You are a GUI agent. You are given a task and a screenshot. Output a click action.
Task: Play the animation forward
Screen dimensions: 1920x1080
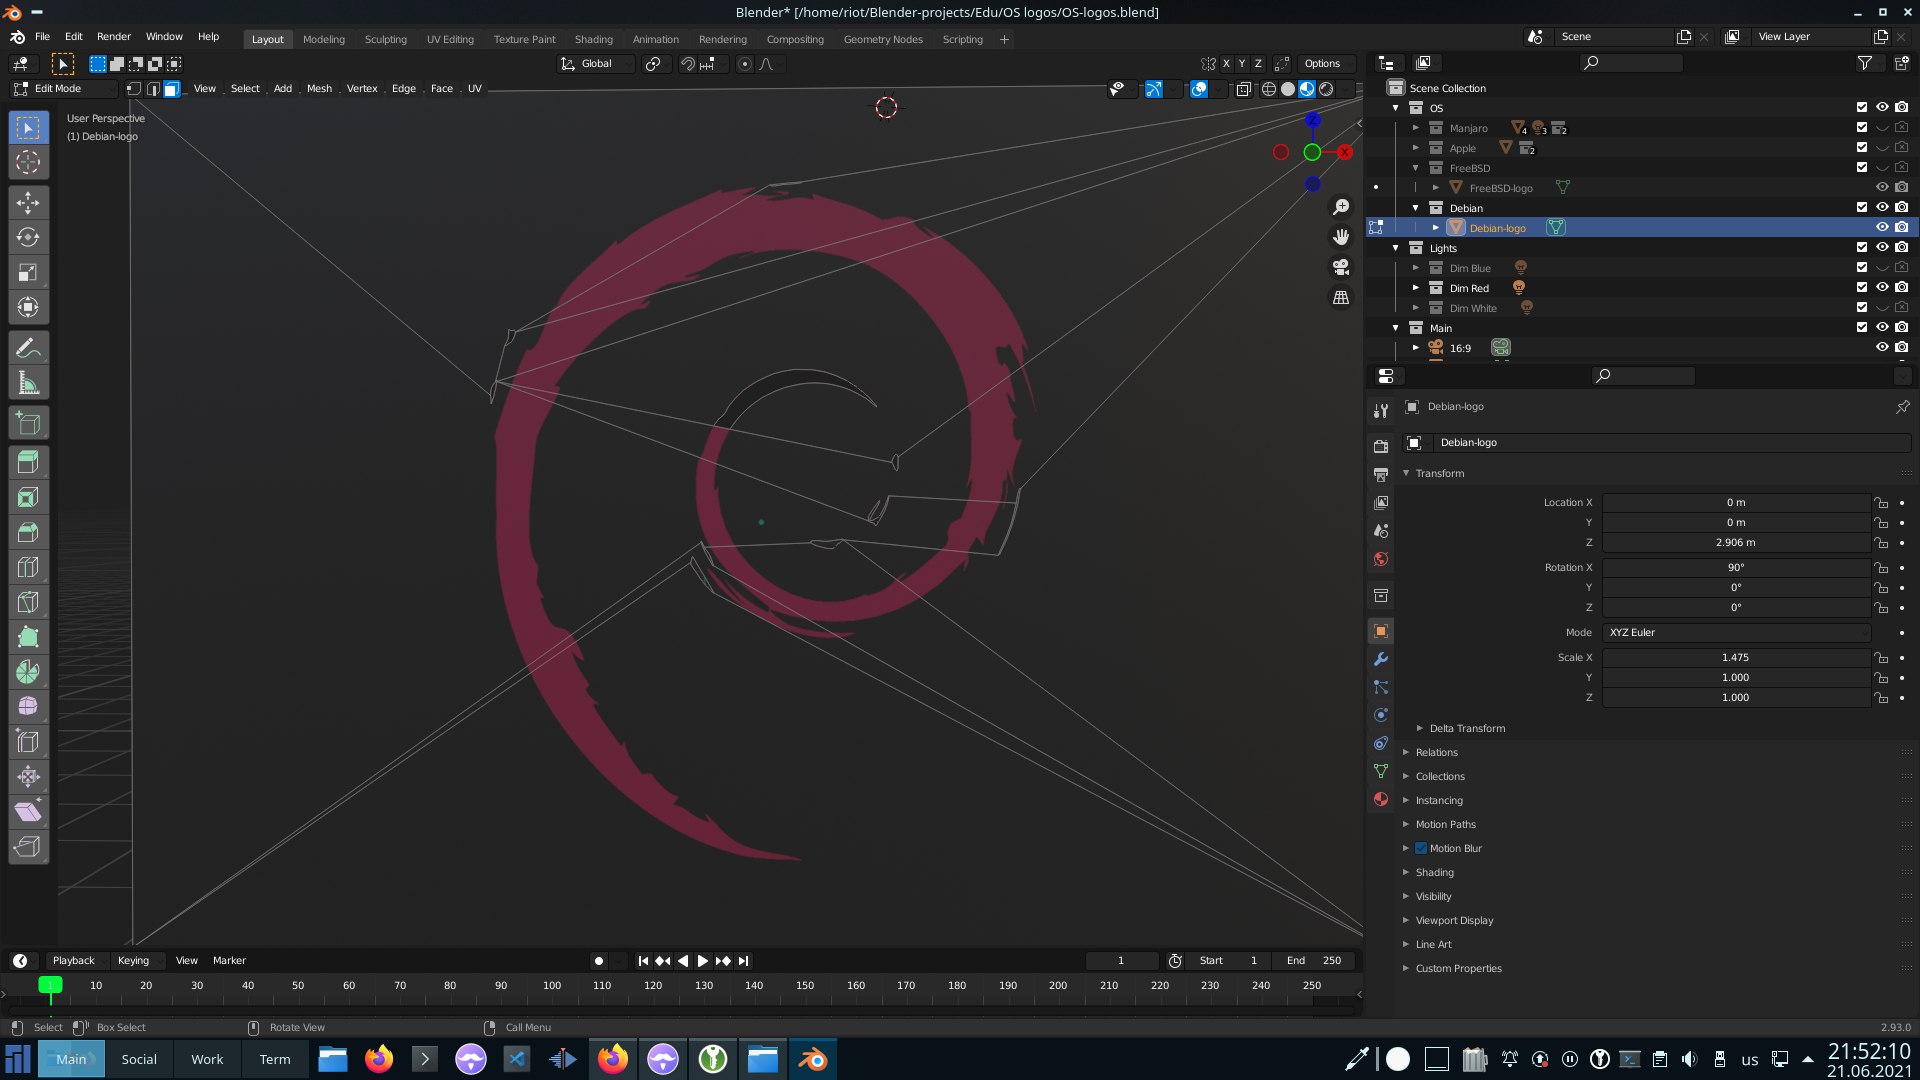coord(703,961)
